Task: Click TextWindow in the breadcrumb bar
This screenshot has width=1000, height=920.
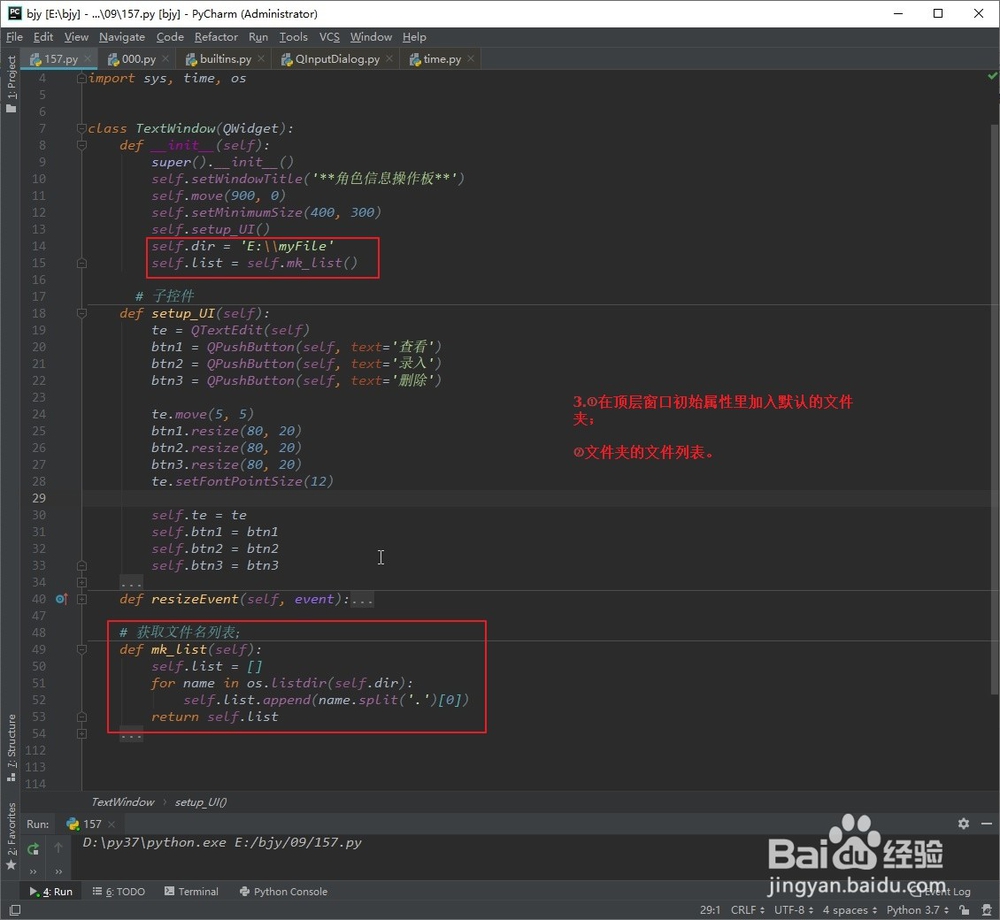Action: tap(122, 802)
